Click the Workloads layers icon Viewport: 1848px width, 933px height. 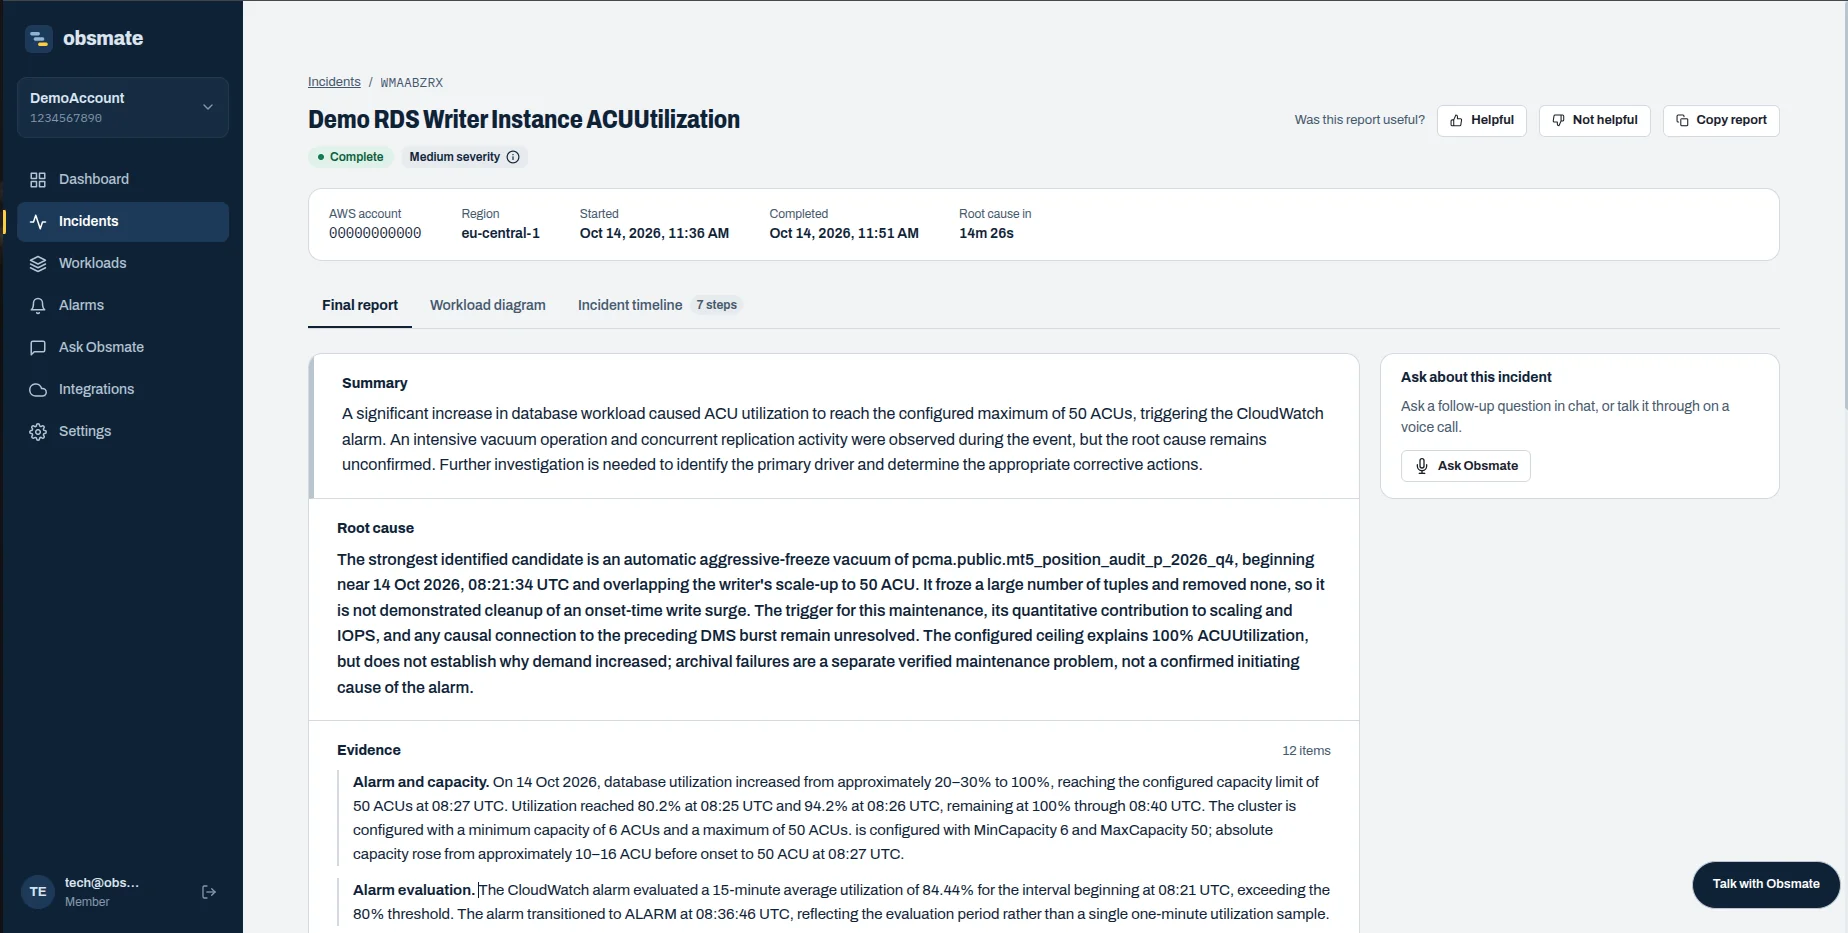tap(38, 264)
